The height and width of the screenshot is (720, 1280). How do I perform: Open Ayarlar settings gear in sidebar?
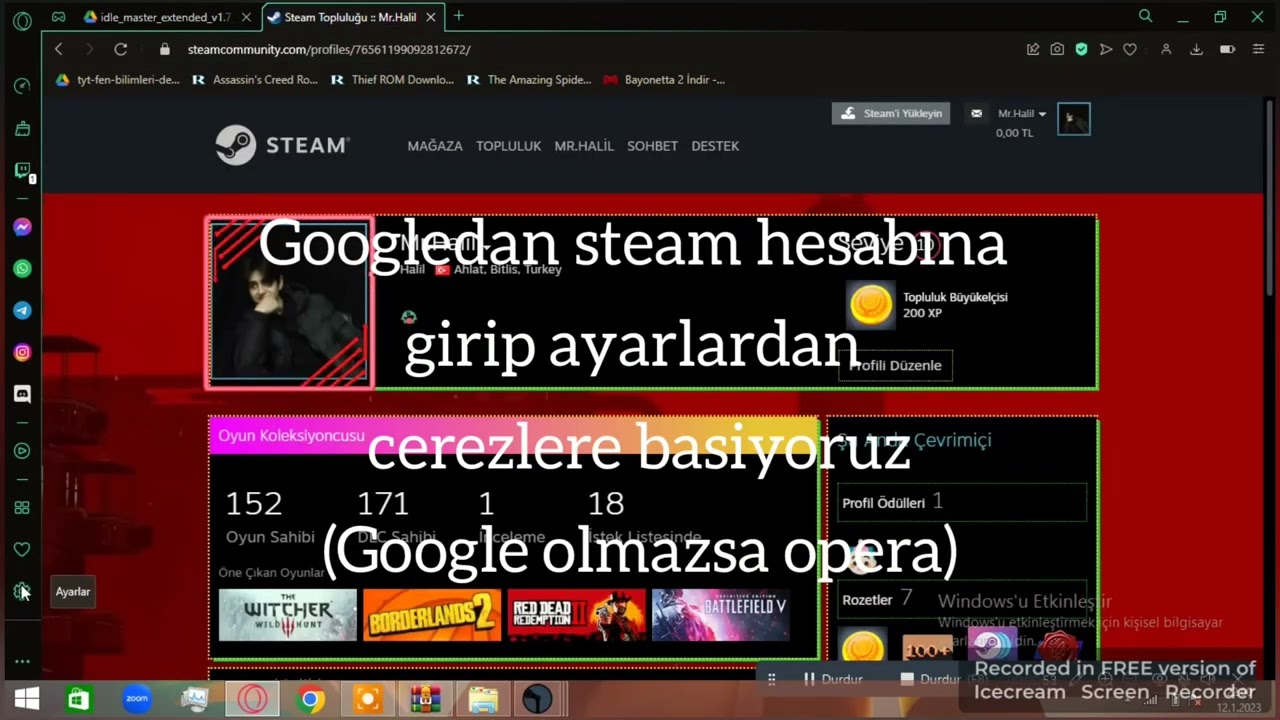pyautogui.click(x=22, y=591)
